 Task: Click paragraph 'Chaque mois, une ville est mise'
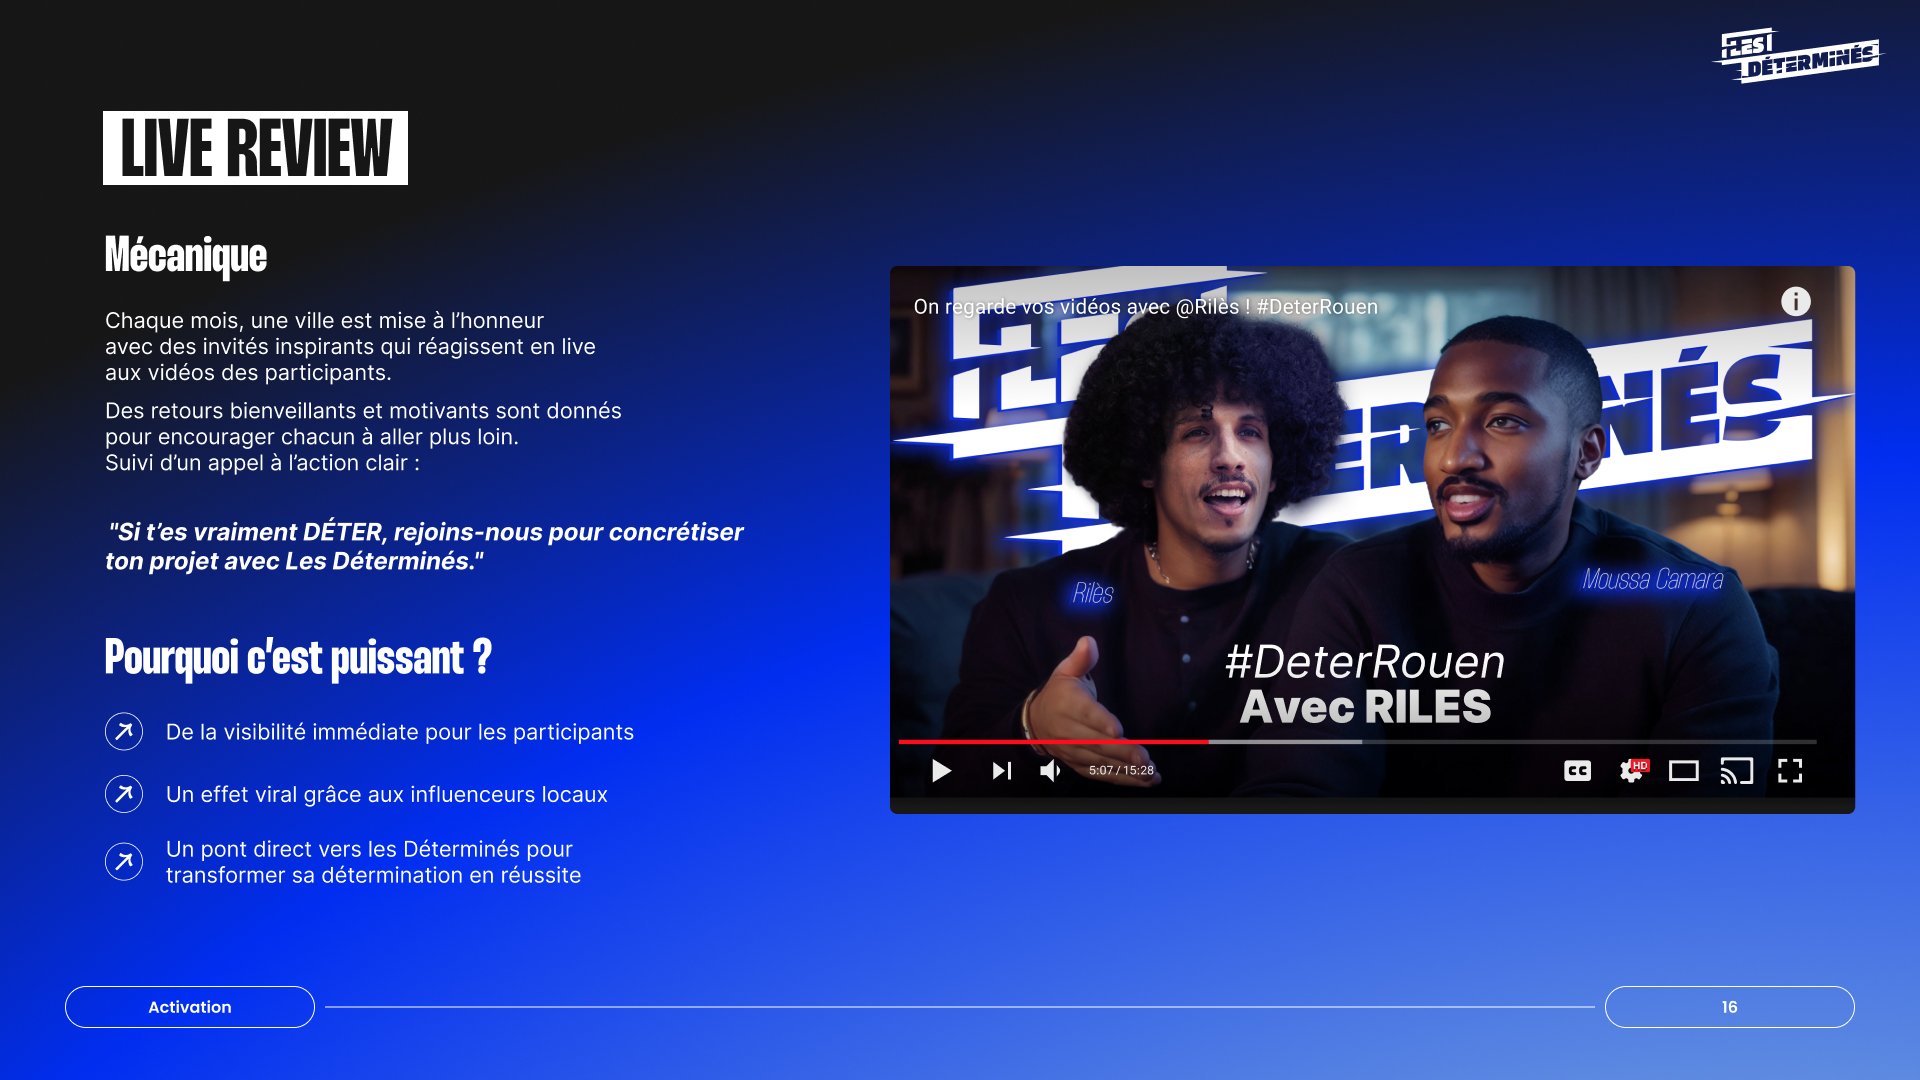350,346
